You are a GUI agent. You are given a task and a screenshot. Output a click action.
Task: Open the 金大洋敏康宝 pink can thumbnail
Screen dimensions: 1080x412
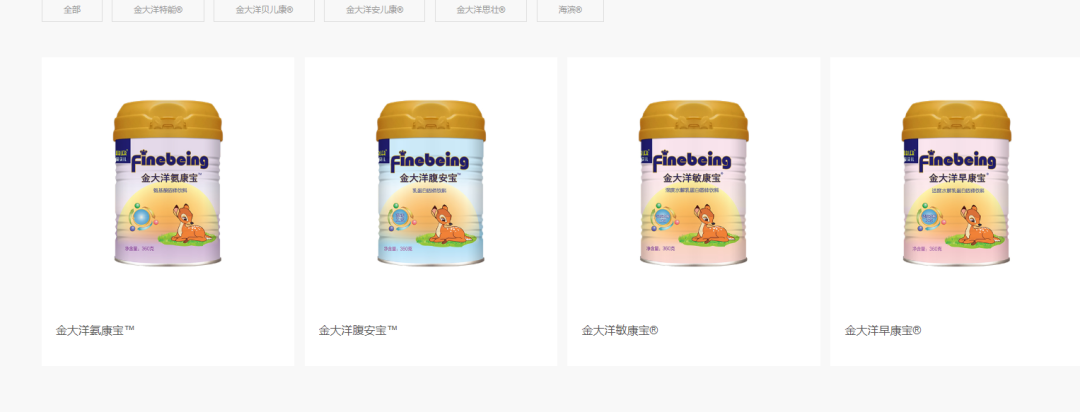point(694,183)
